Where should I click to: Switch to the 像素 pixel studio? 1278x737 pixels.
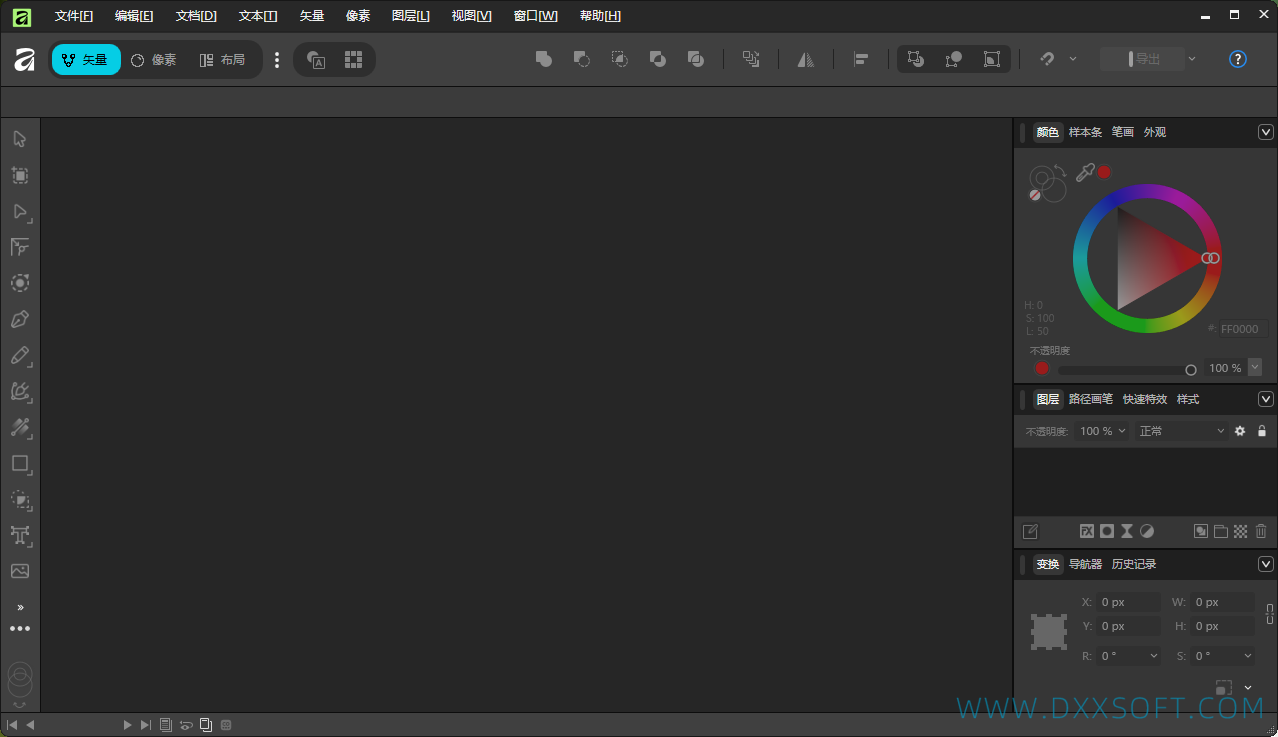pyautogui.click(x=154, y=59)
